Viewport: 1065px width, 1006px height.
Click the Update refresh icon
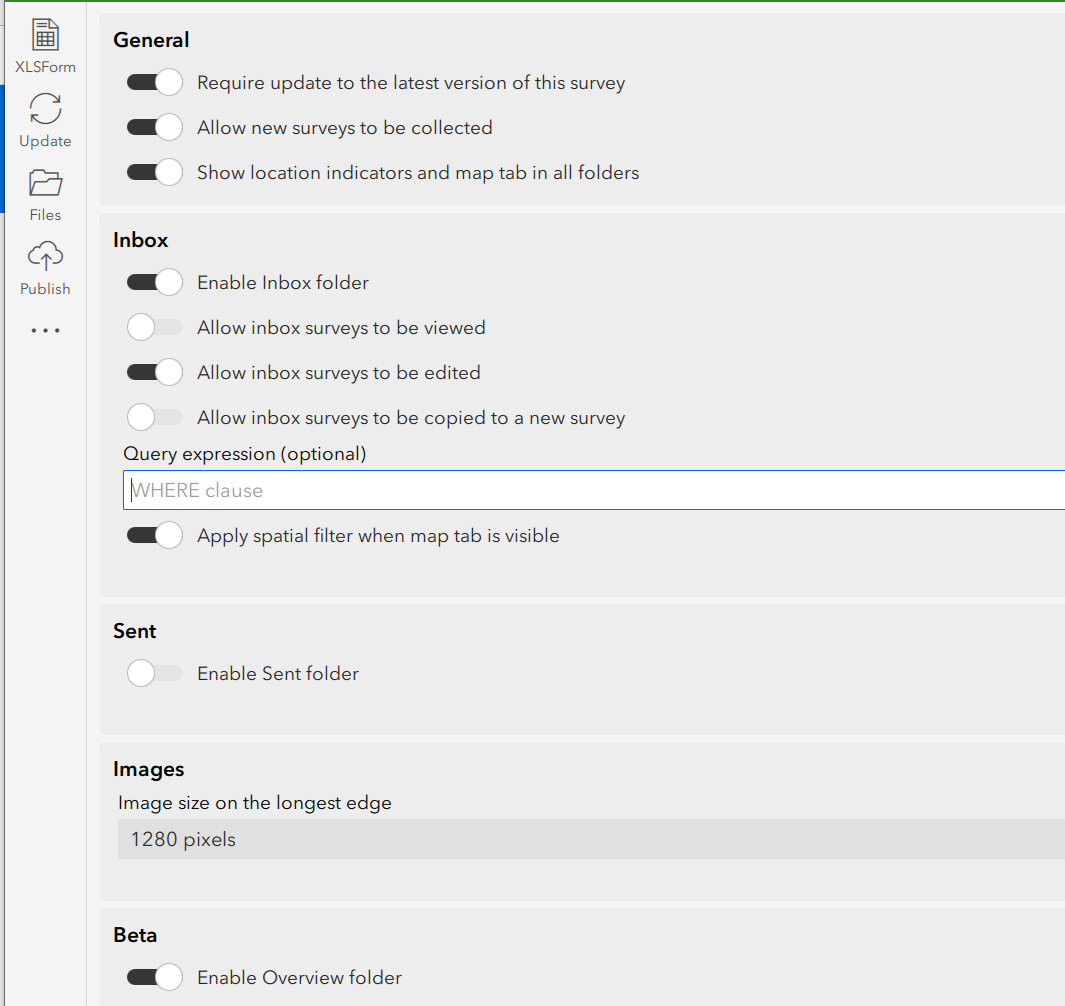click(x=45, y=109)
